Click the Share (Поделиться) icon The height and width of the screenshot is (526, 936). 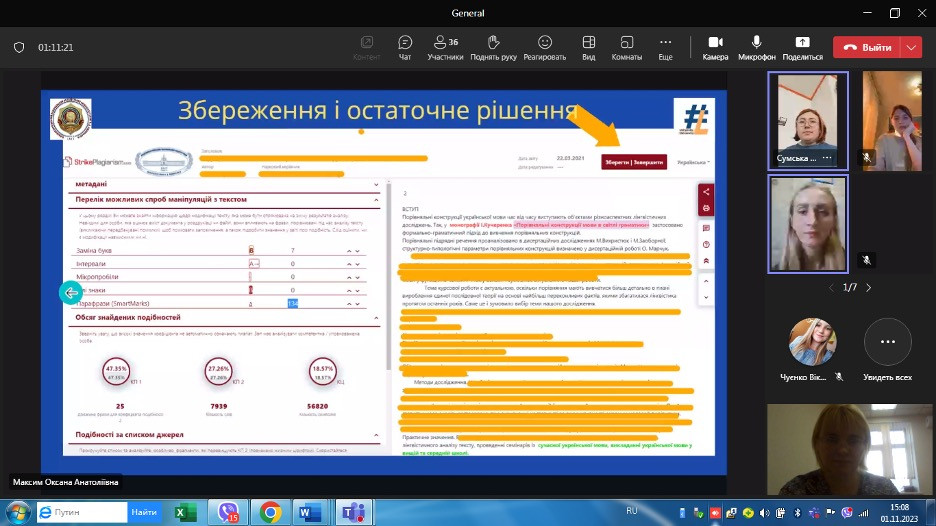click(802, 46)
